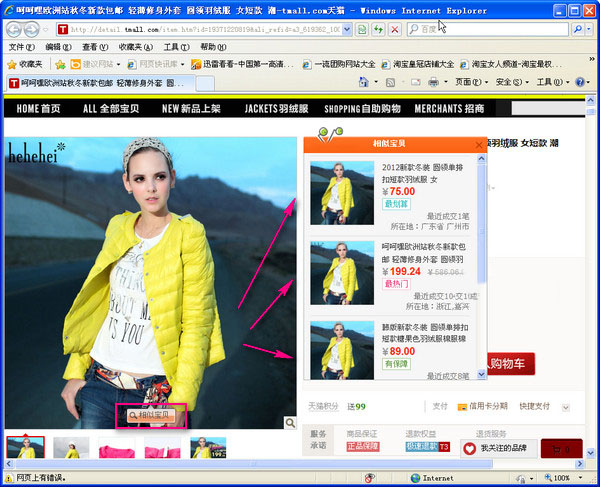Viewport: 600px width, 487px height.
Task: Open the 文件(F) menu
Action: click(21, 47)
